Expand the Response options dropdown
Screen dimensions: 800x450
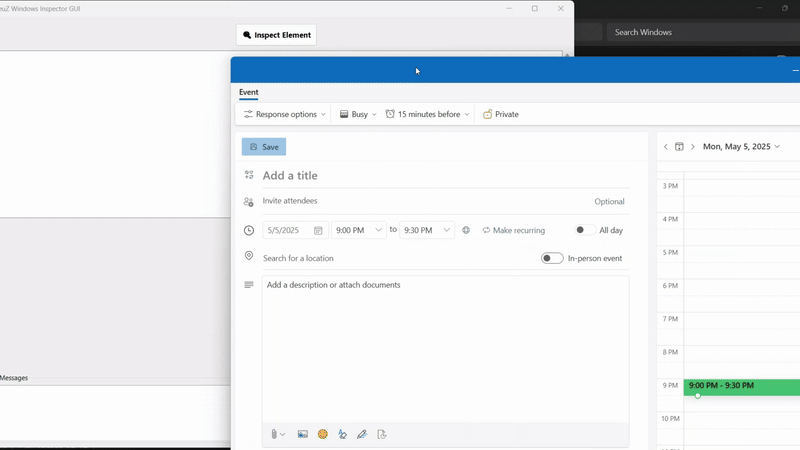tap(285, 114)
